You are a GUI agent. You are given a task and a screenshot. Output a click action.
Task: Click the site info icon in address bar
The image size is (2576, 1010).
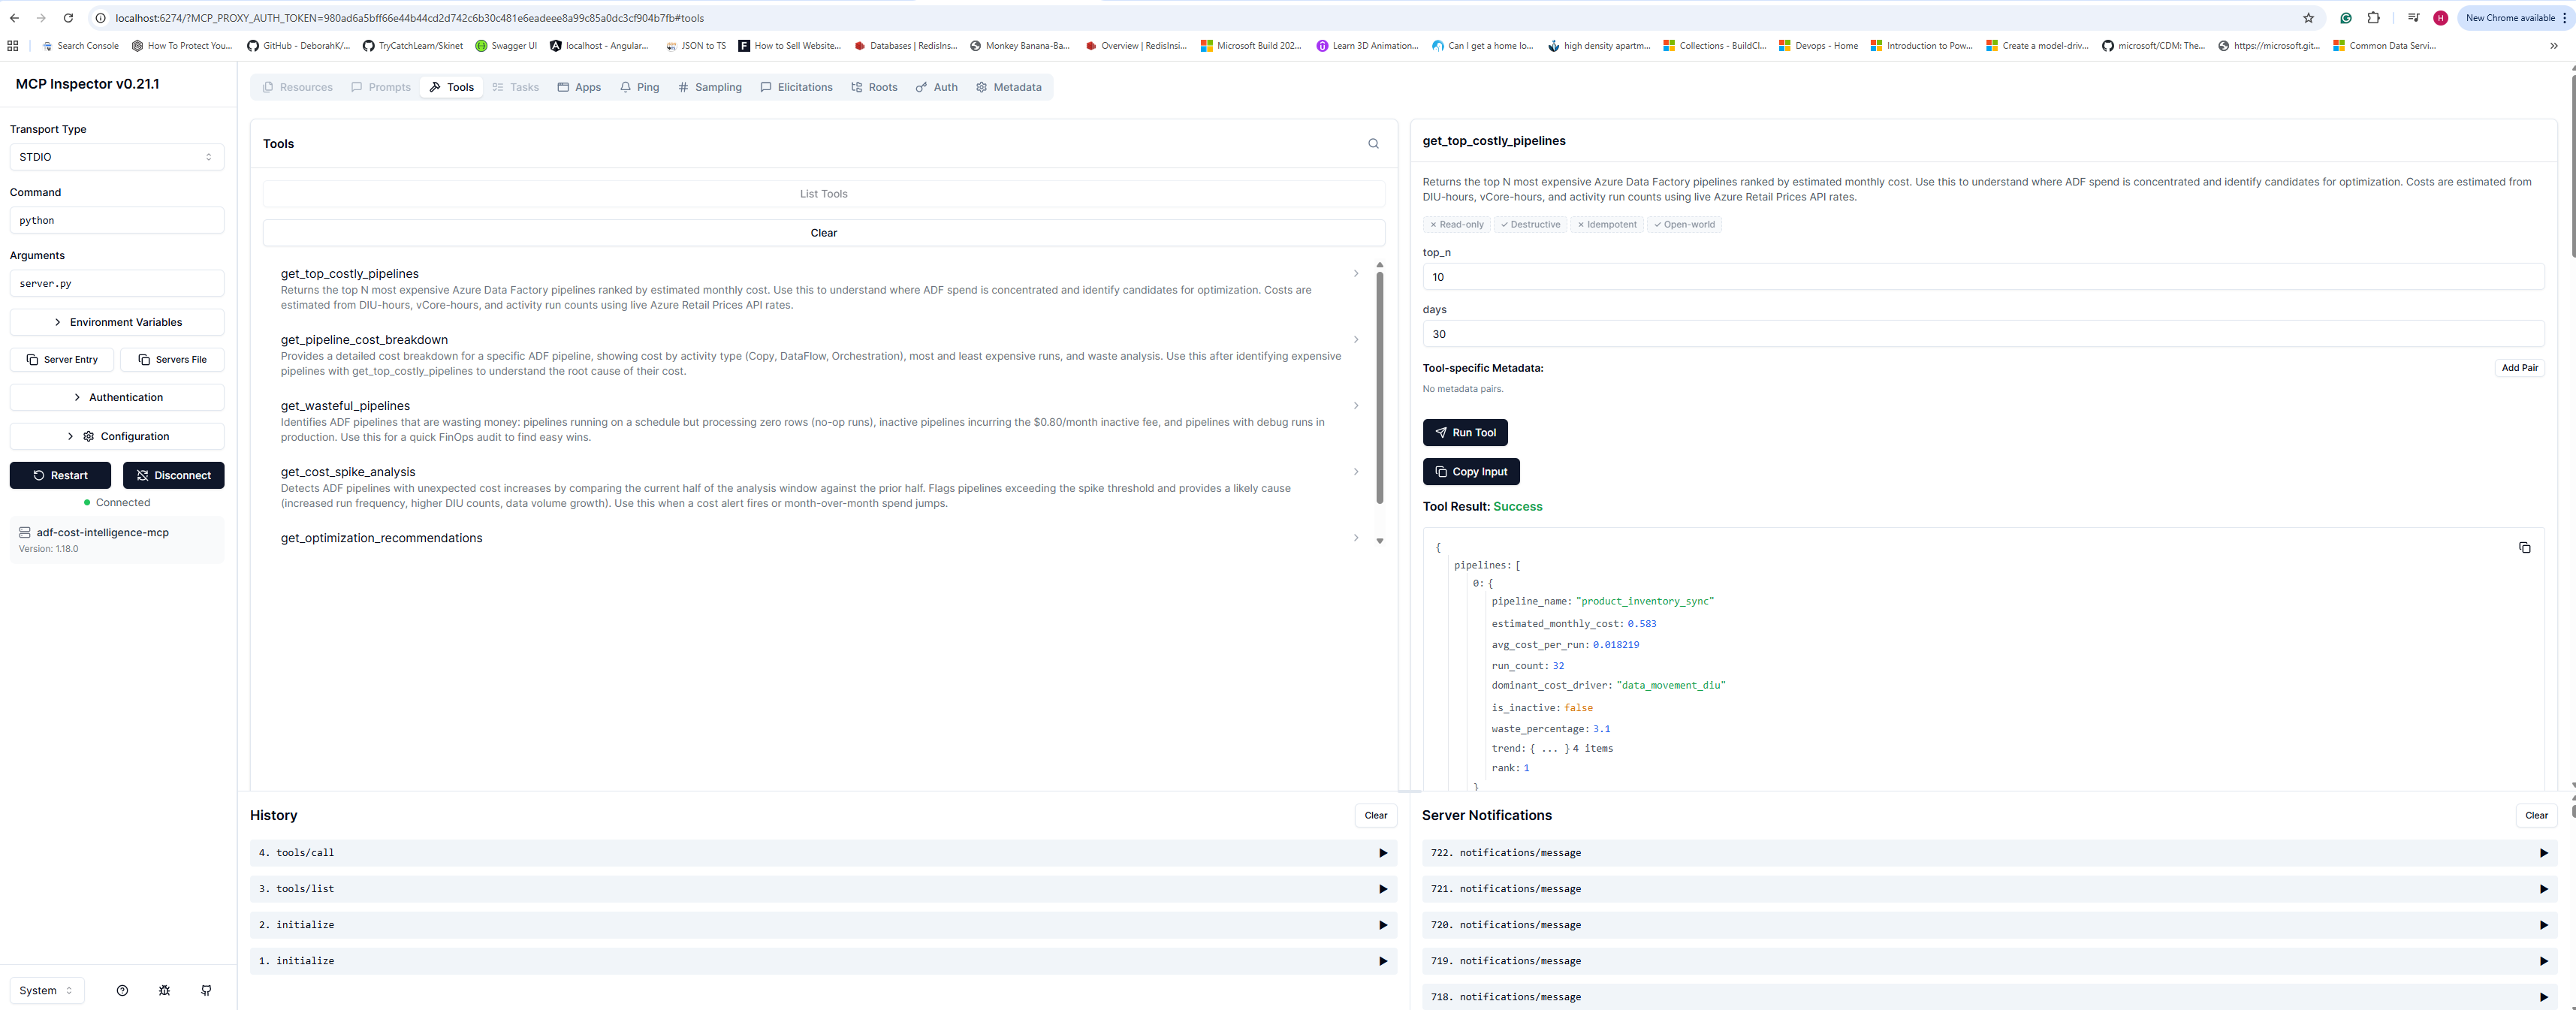pos(100,18)
